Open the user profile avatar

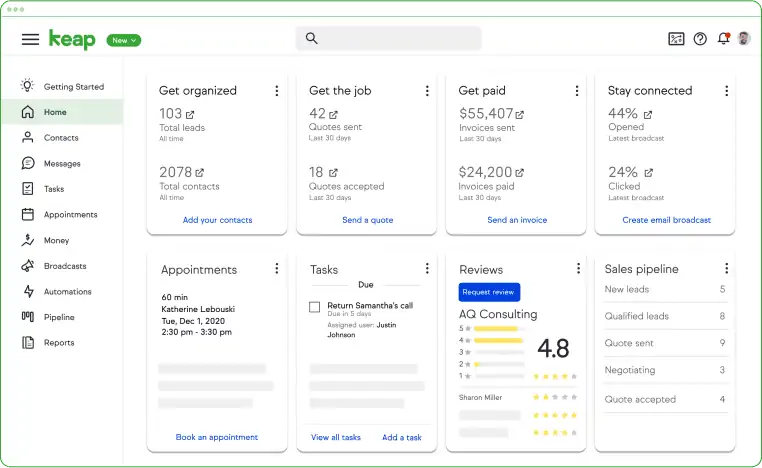(744, 38)
